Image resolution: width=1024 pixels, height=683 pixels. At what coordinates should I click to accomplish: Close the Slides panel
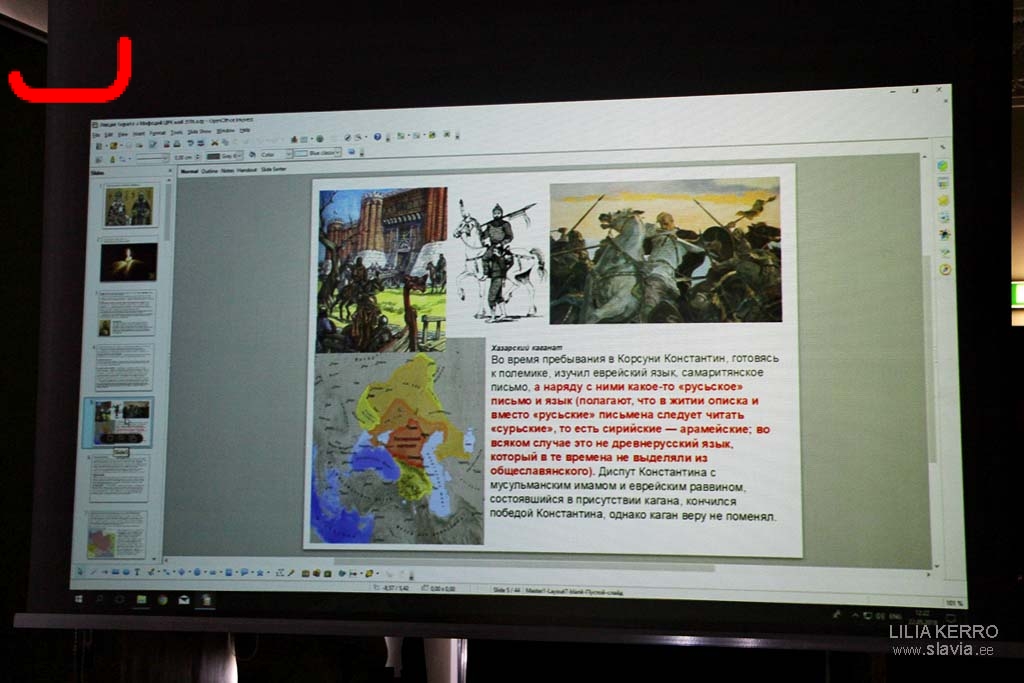click(x=170, y=170)
